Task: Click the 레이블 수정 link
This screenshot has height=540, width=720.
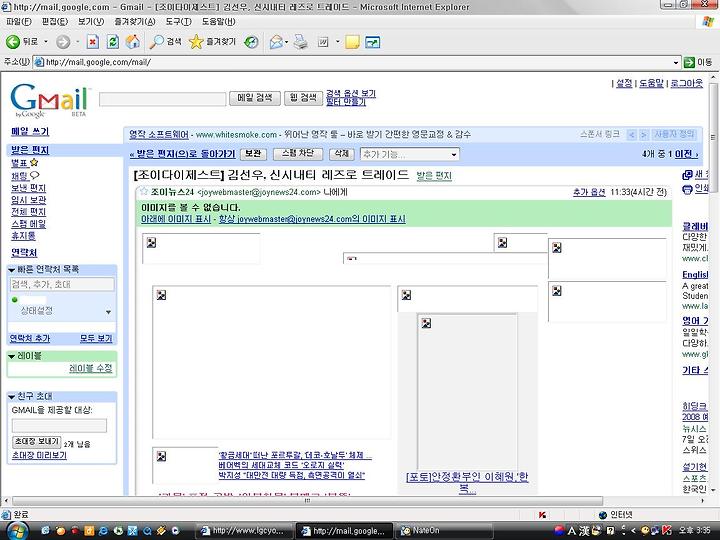Action: point(90,368)
